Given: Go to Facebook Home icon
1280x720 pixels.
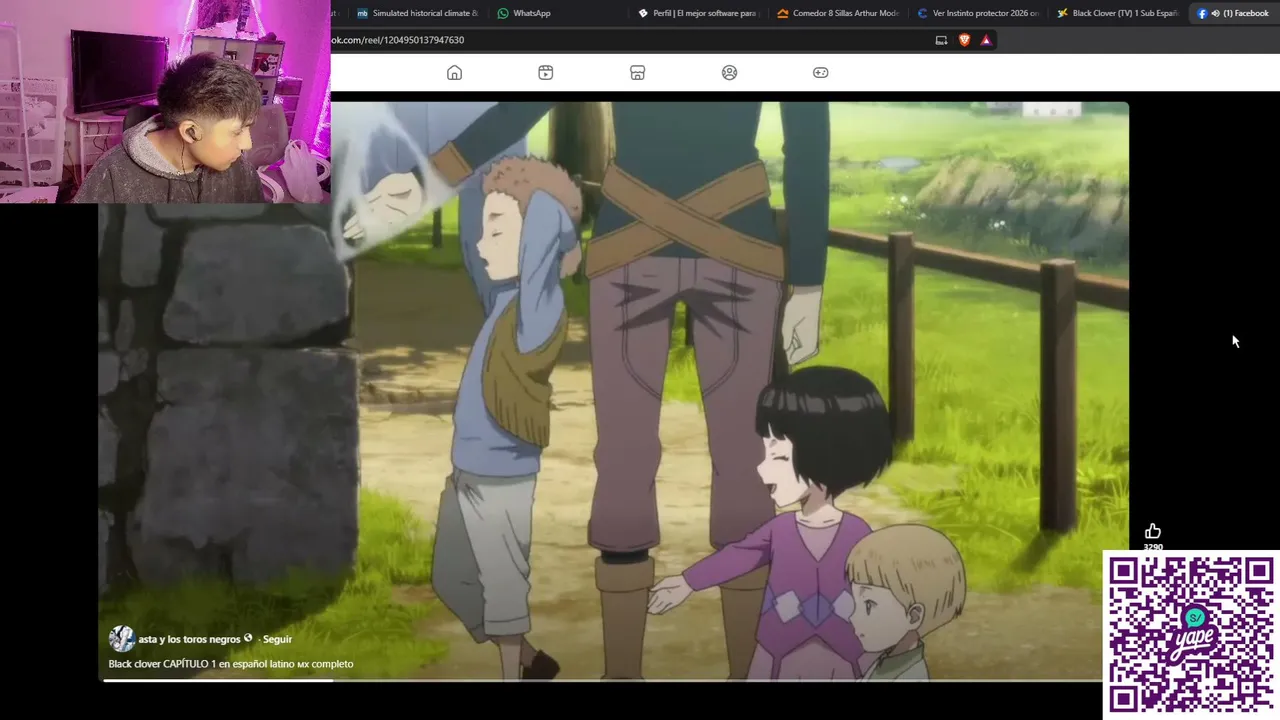Looking at the screenshot, I should pyautogui.click(x=454, y=72).
